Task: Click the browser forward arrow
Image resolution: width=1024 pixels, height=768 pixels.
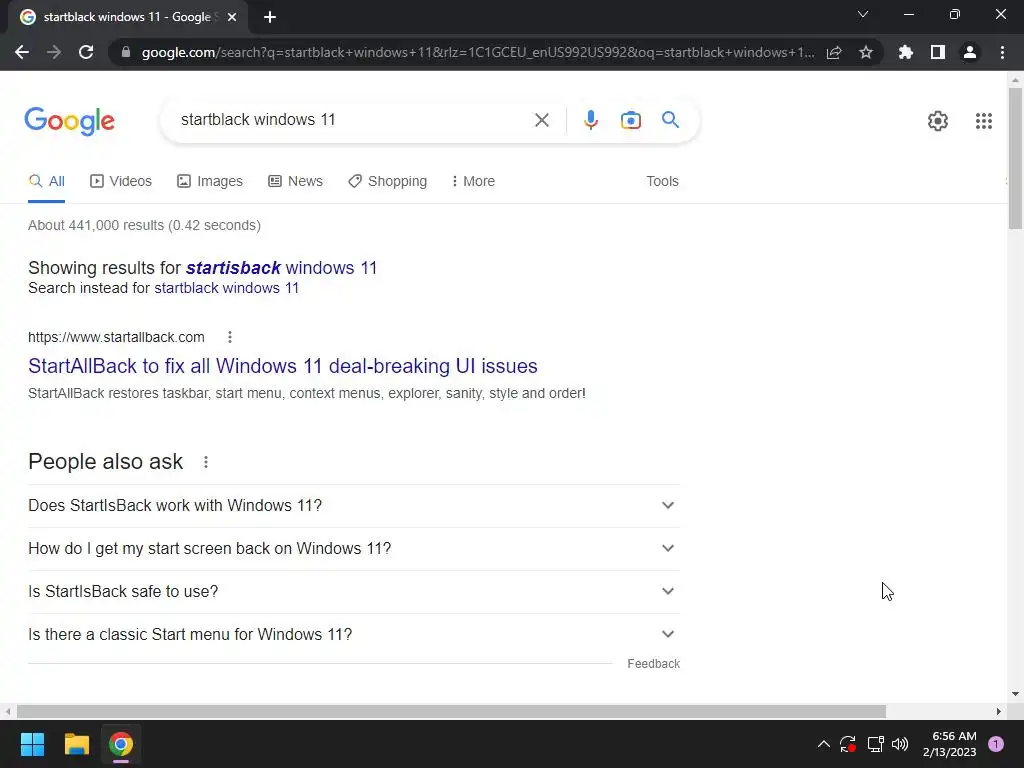Action: pos(54,52)
